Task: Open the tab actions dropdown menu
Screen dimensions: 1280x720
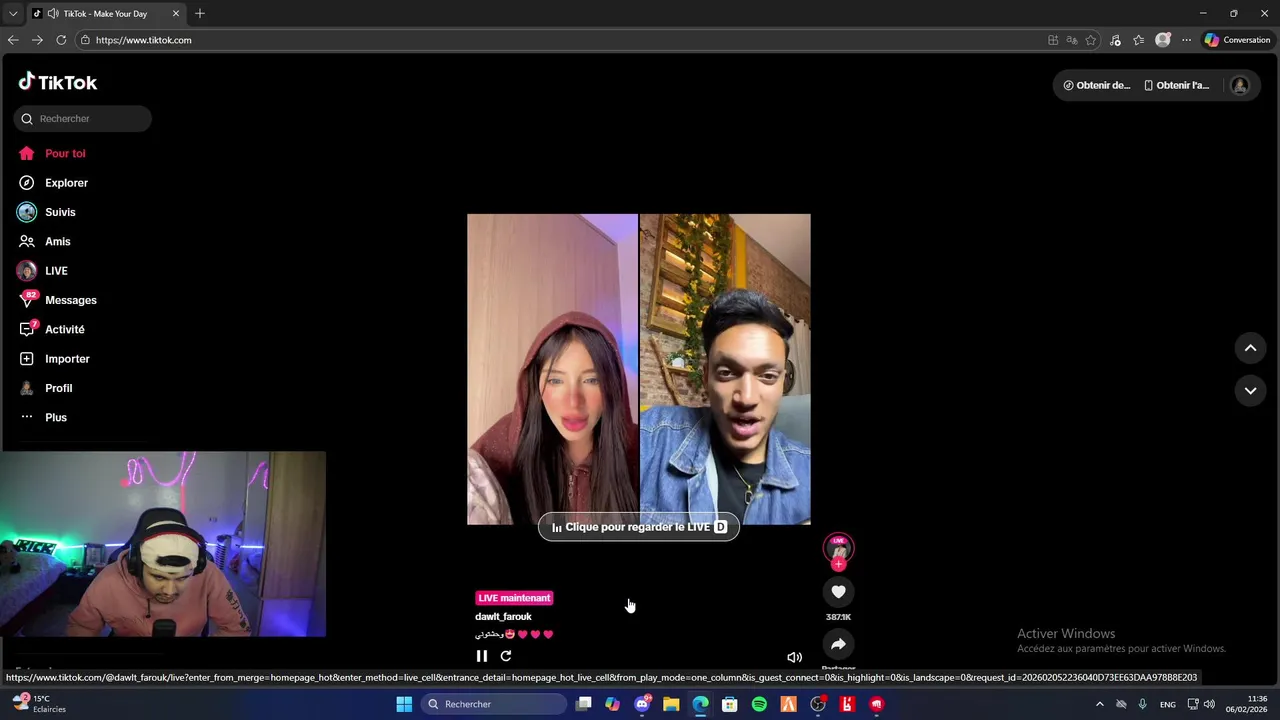Action: pos(13,14)
